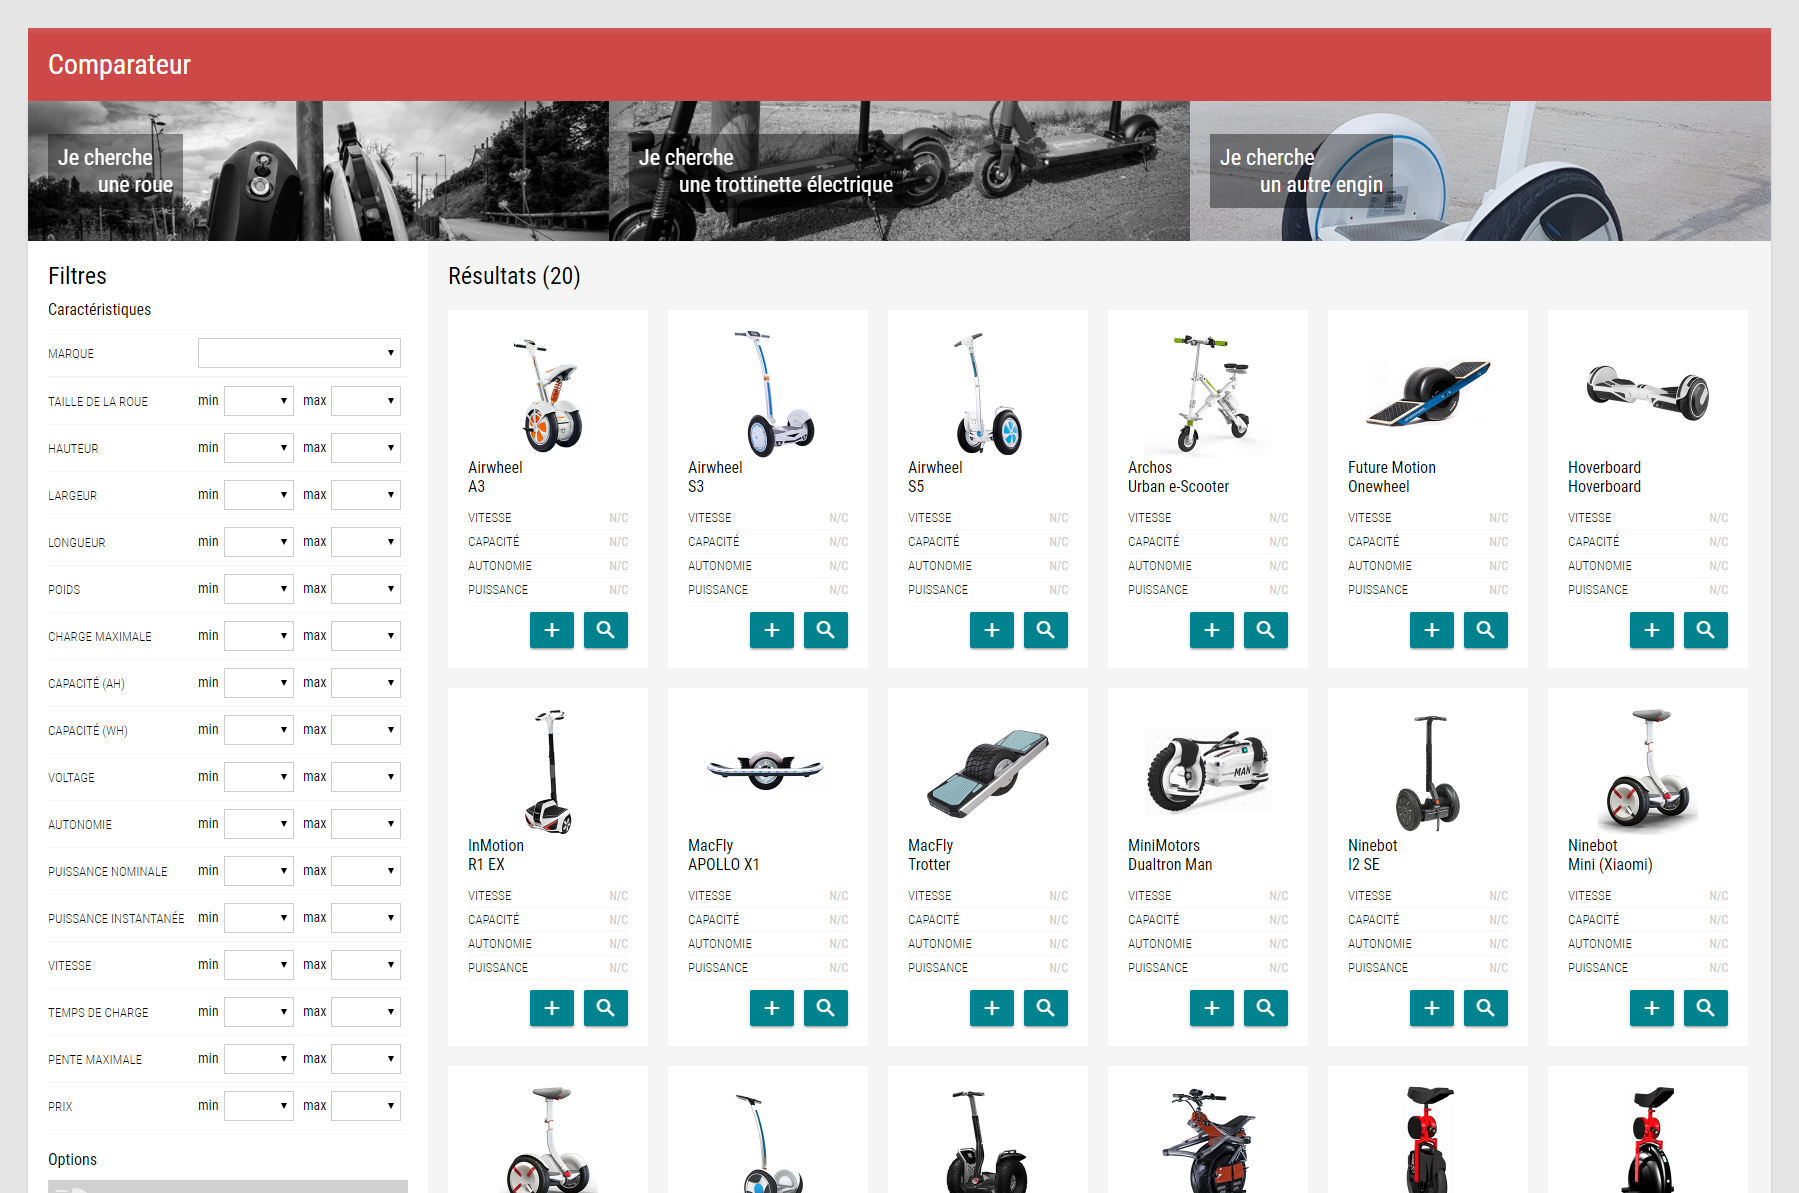Add MacFly Trotter with plus icon
The image size is (1799, 1193).
(x=992, y=1008)
